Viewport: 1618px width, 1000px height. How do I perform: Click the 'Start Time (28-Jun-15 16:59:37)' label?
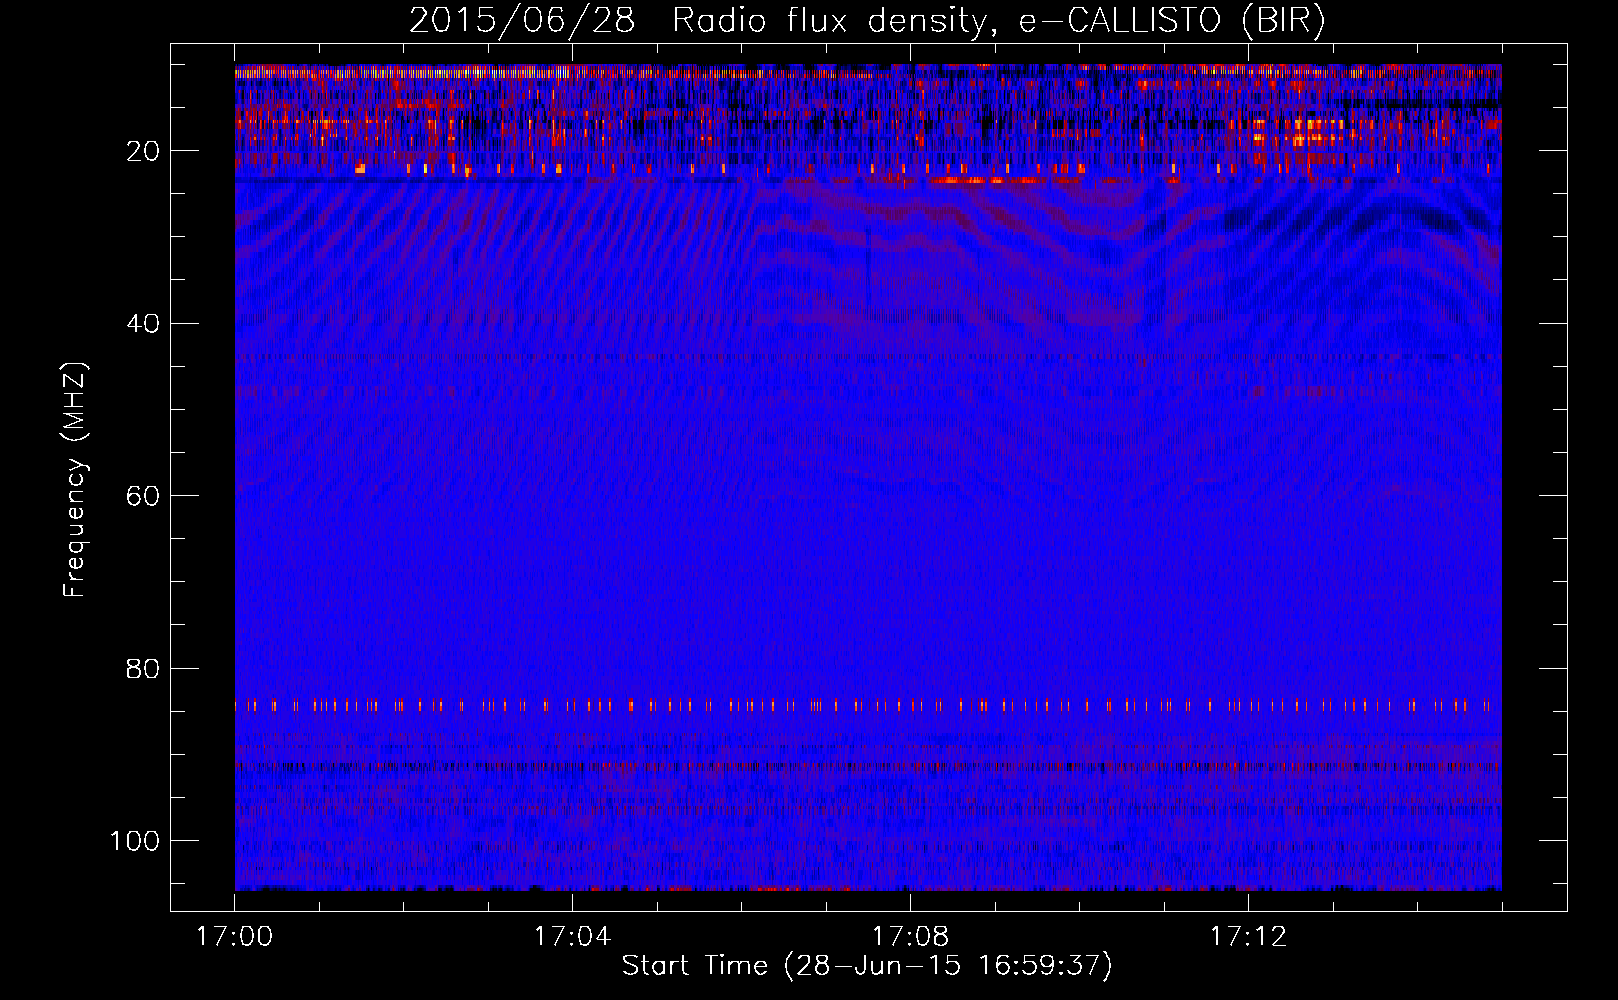[x=867, y=966]
